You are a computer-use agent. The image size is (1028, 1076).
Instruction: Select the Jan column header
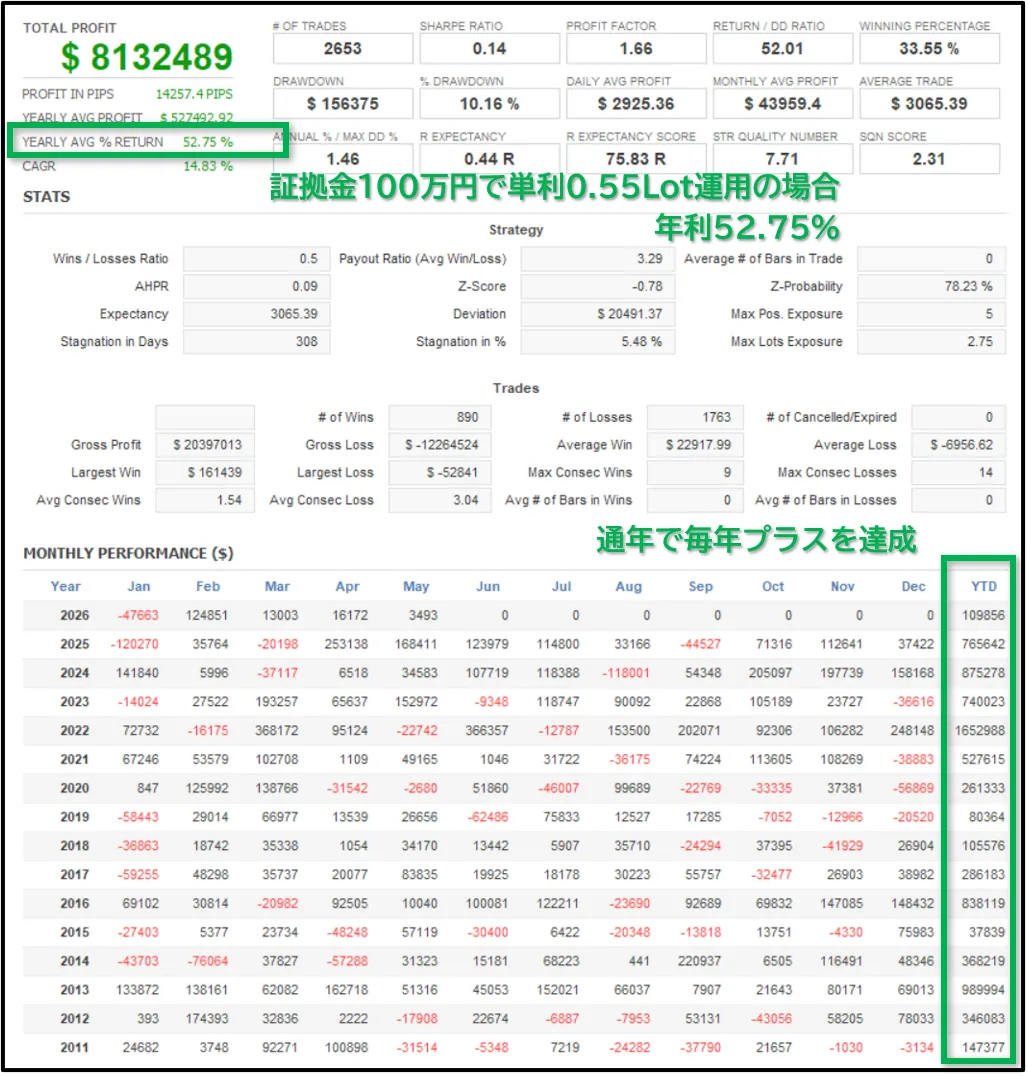point(139,587)
